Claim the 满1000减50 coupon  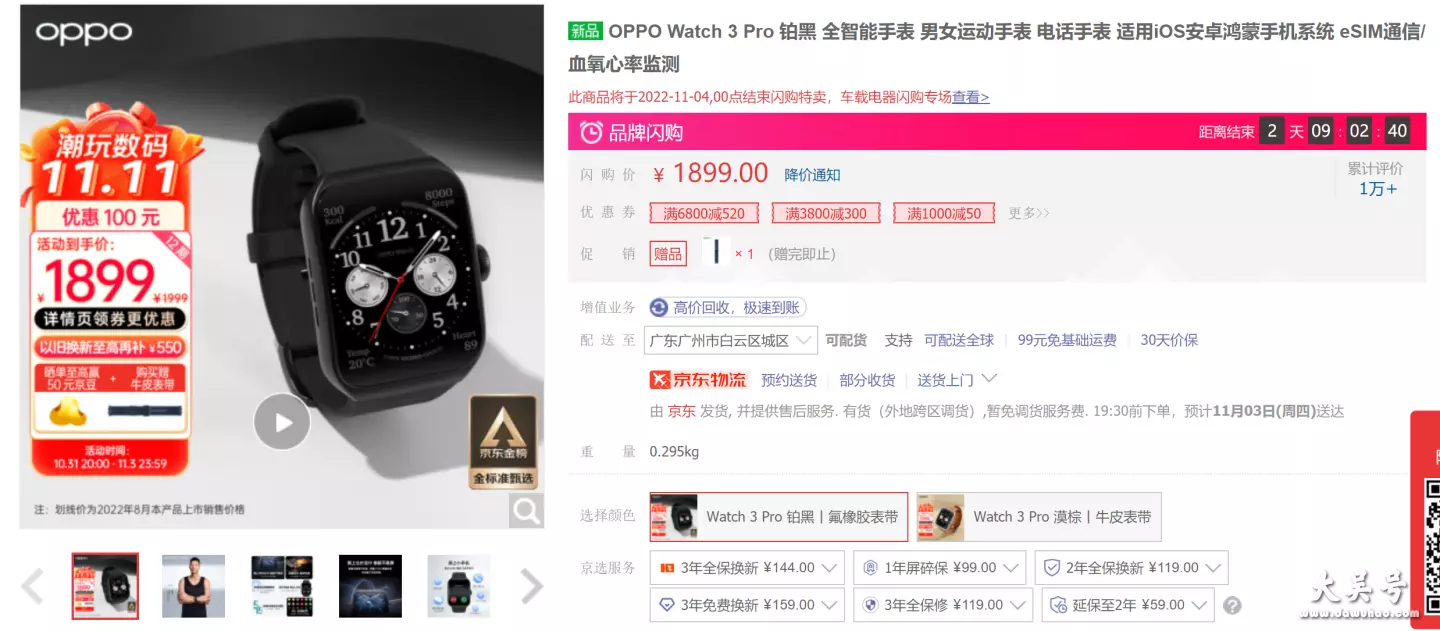(944, 213)
